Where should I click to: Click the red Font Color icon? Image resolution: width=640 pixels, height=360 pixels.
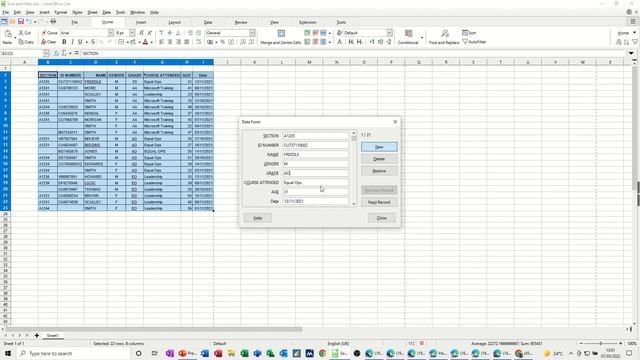click(x=145, y=42)
